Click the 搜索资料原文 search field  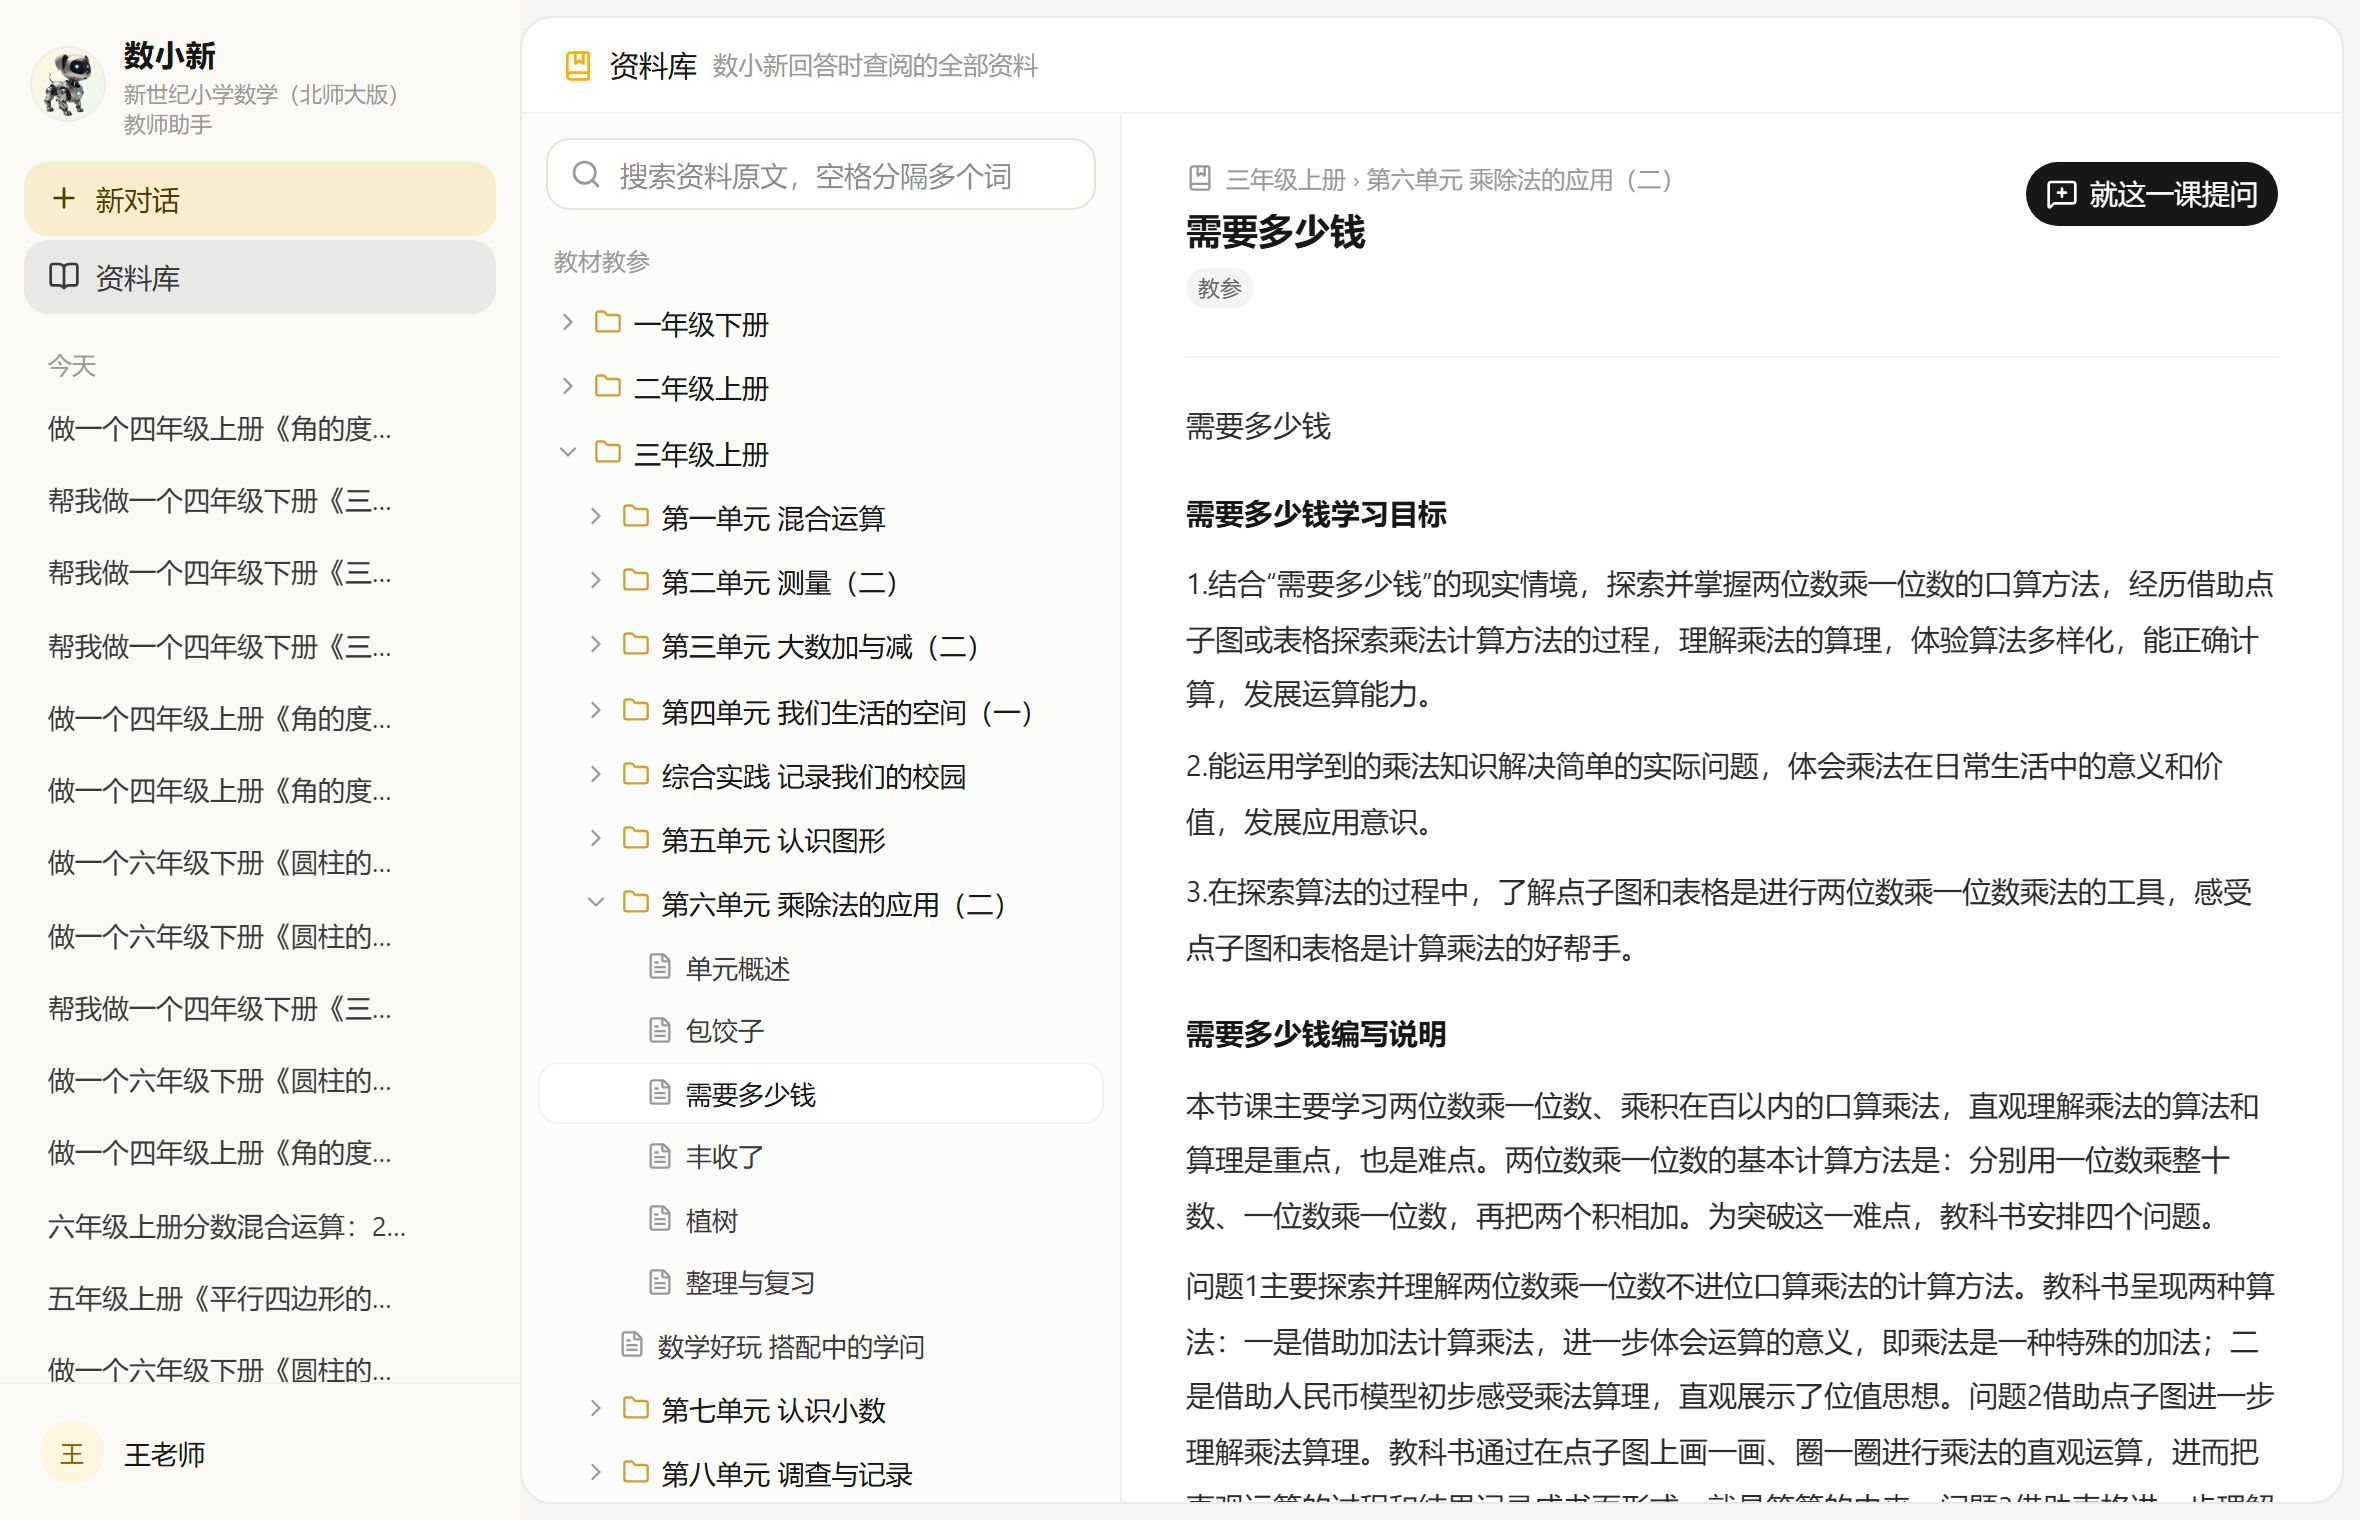point(821,175)
